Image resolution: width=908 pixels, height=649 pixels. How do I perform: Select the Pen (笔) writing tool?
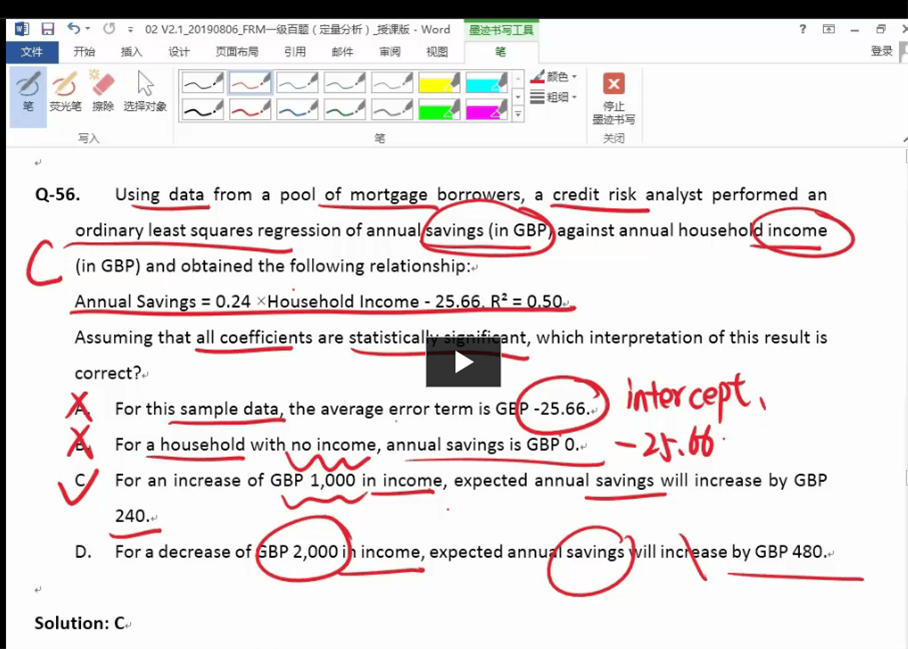point(28,92)
